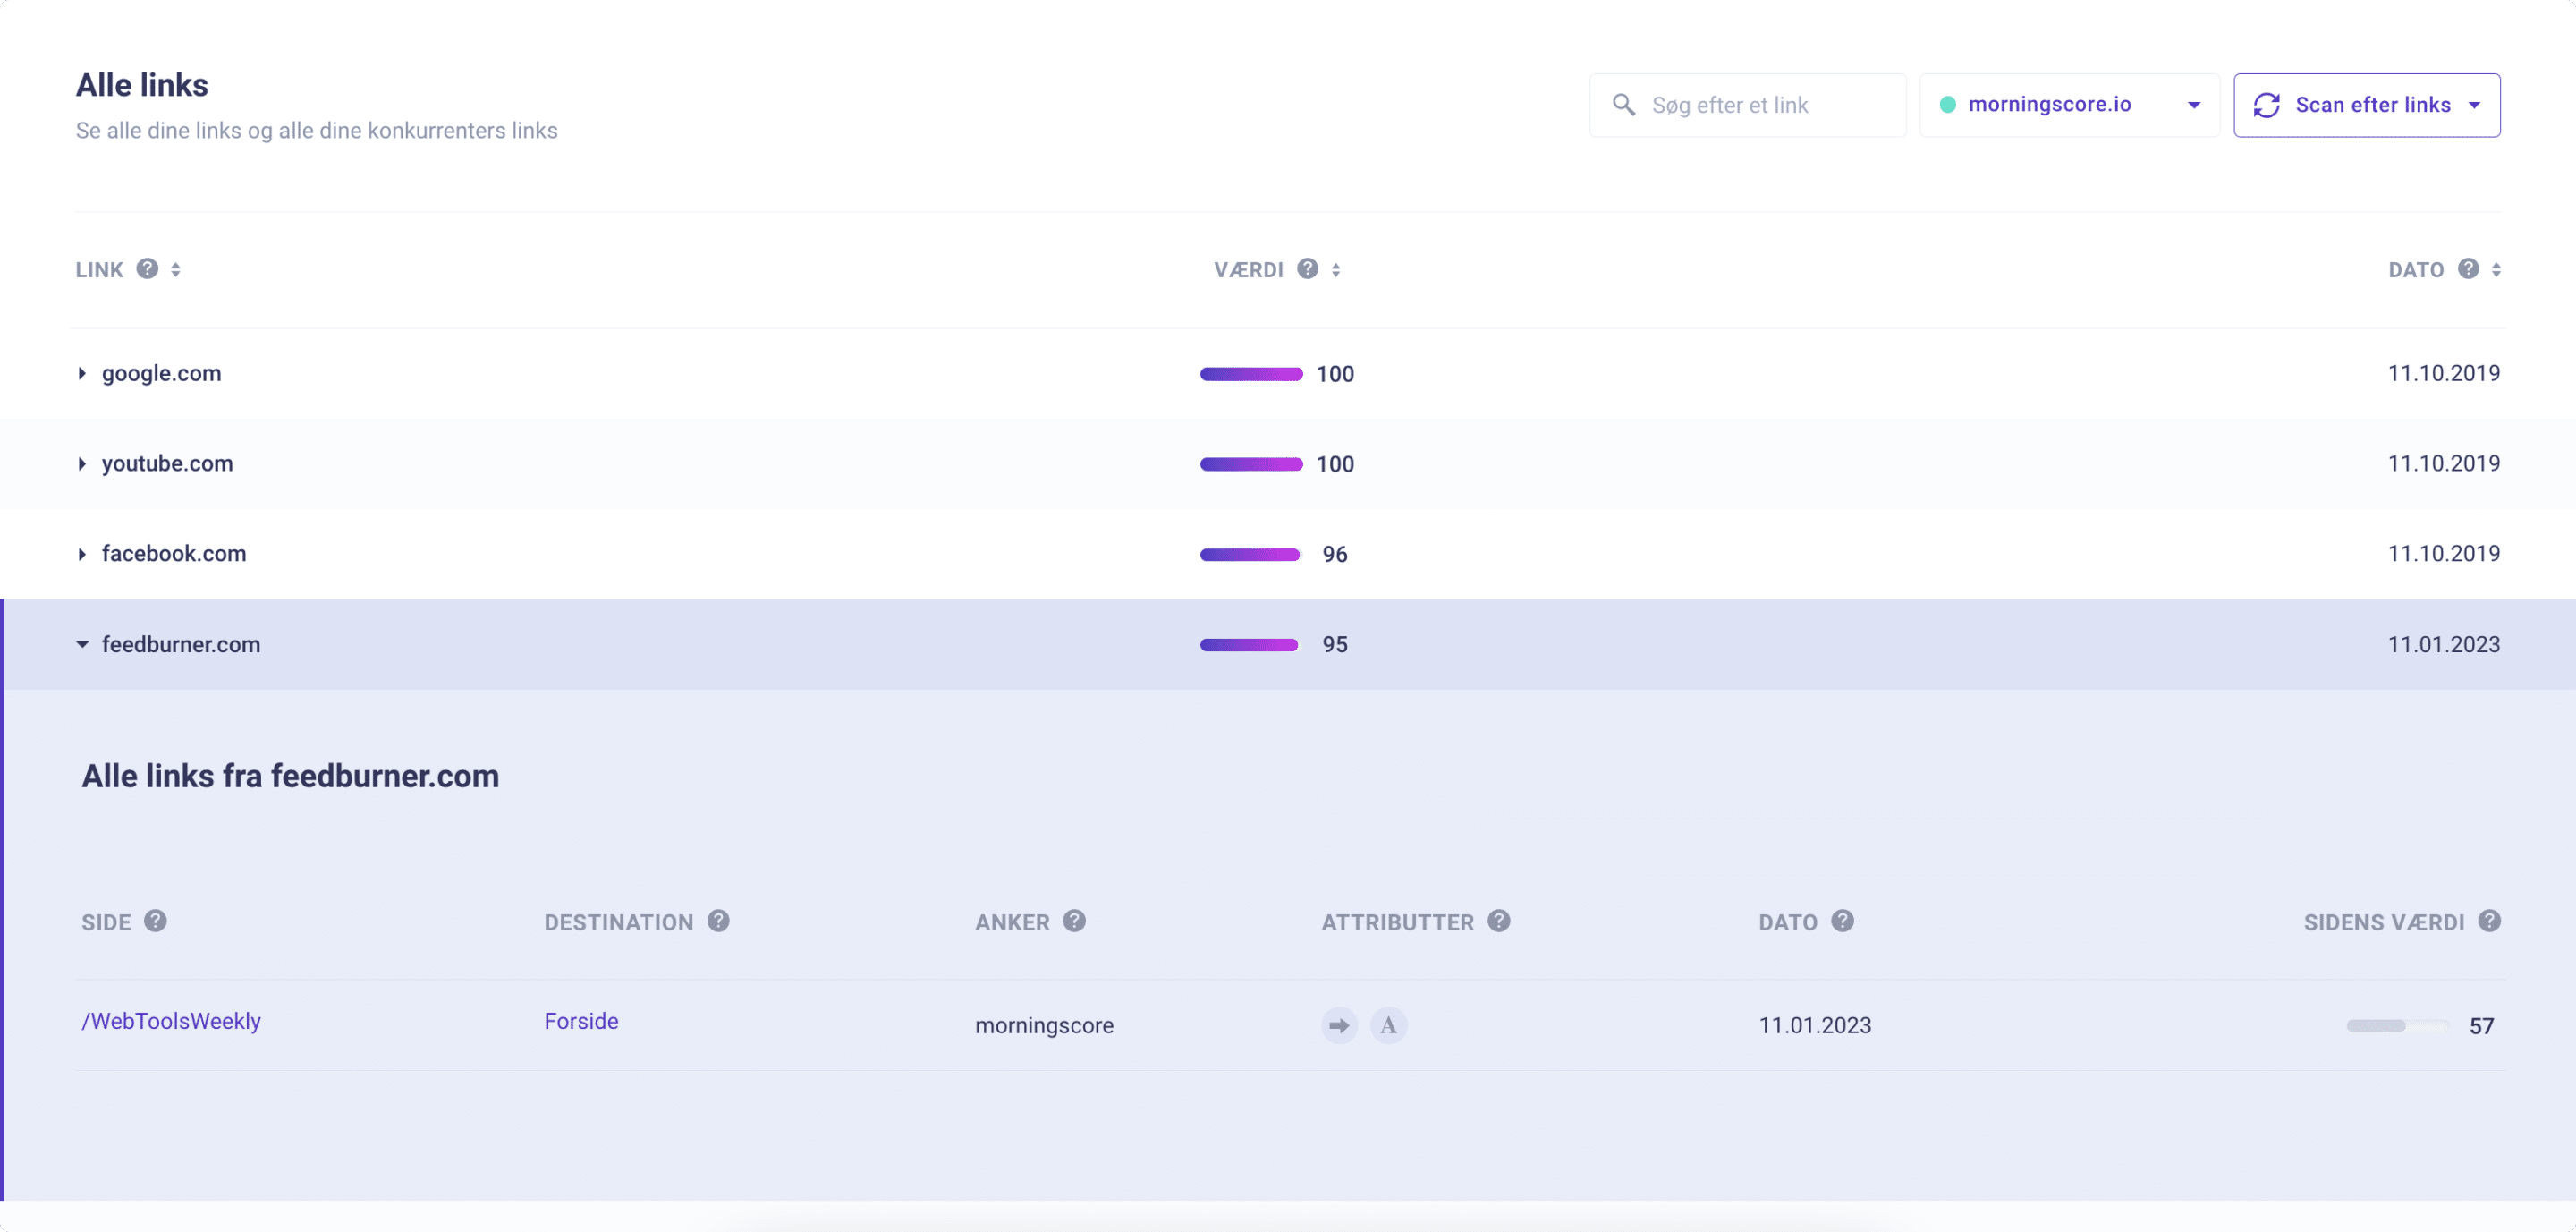Click the SIDENS VÆRDI column header label
Screen dimensions: 2576x1232
[x=2384, y=922]
